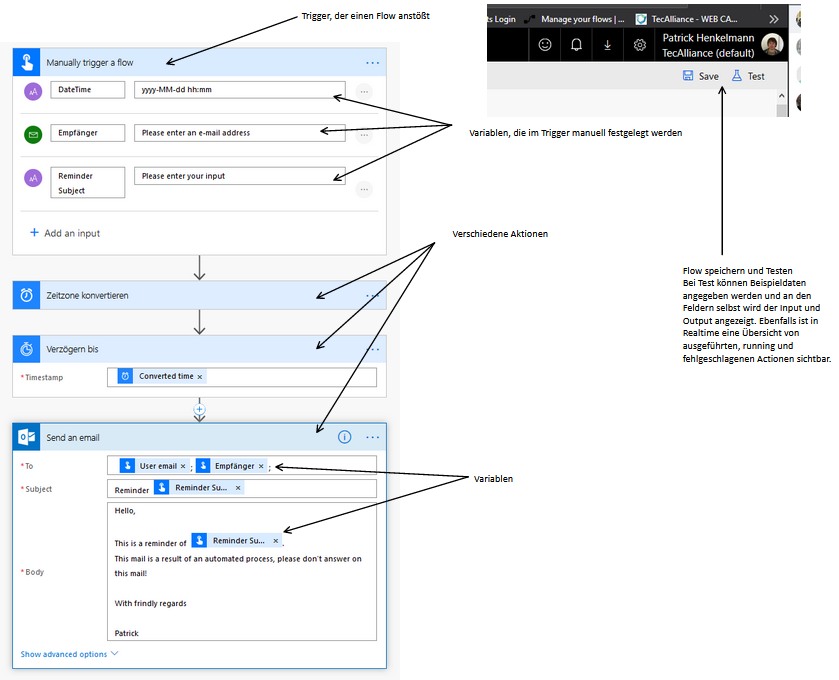Click the Test flask button
Image resolution: width=839 pixels, height=680 pixels.
coord(748,76)
